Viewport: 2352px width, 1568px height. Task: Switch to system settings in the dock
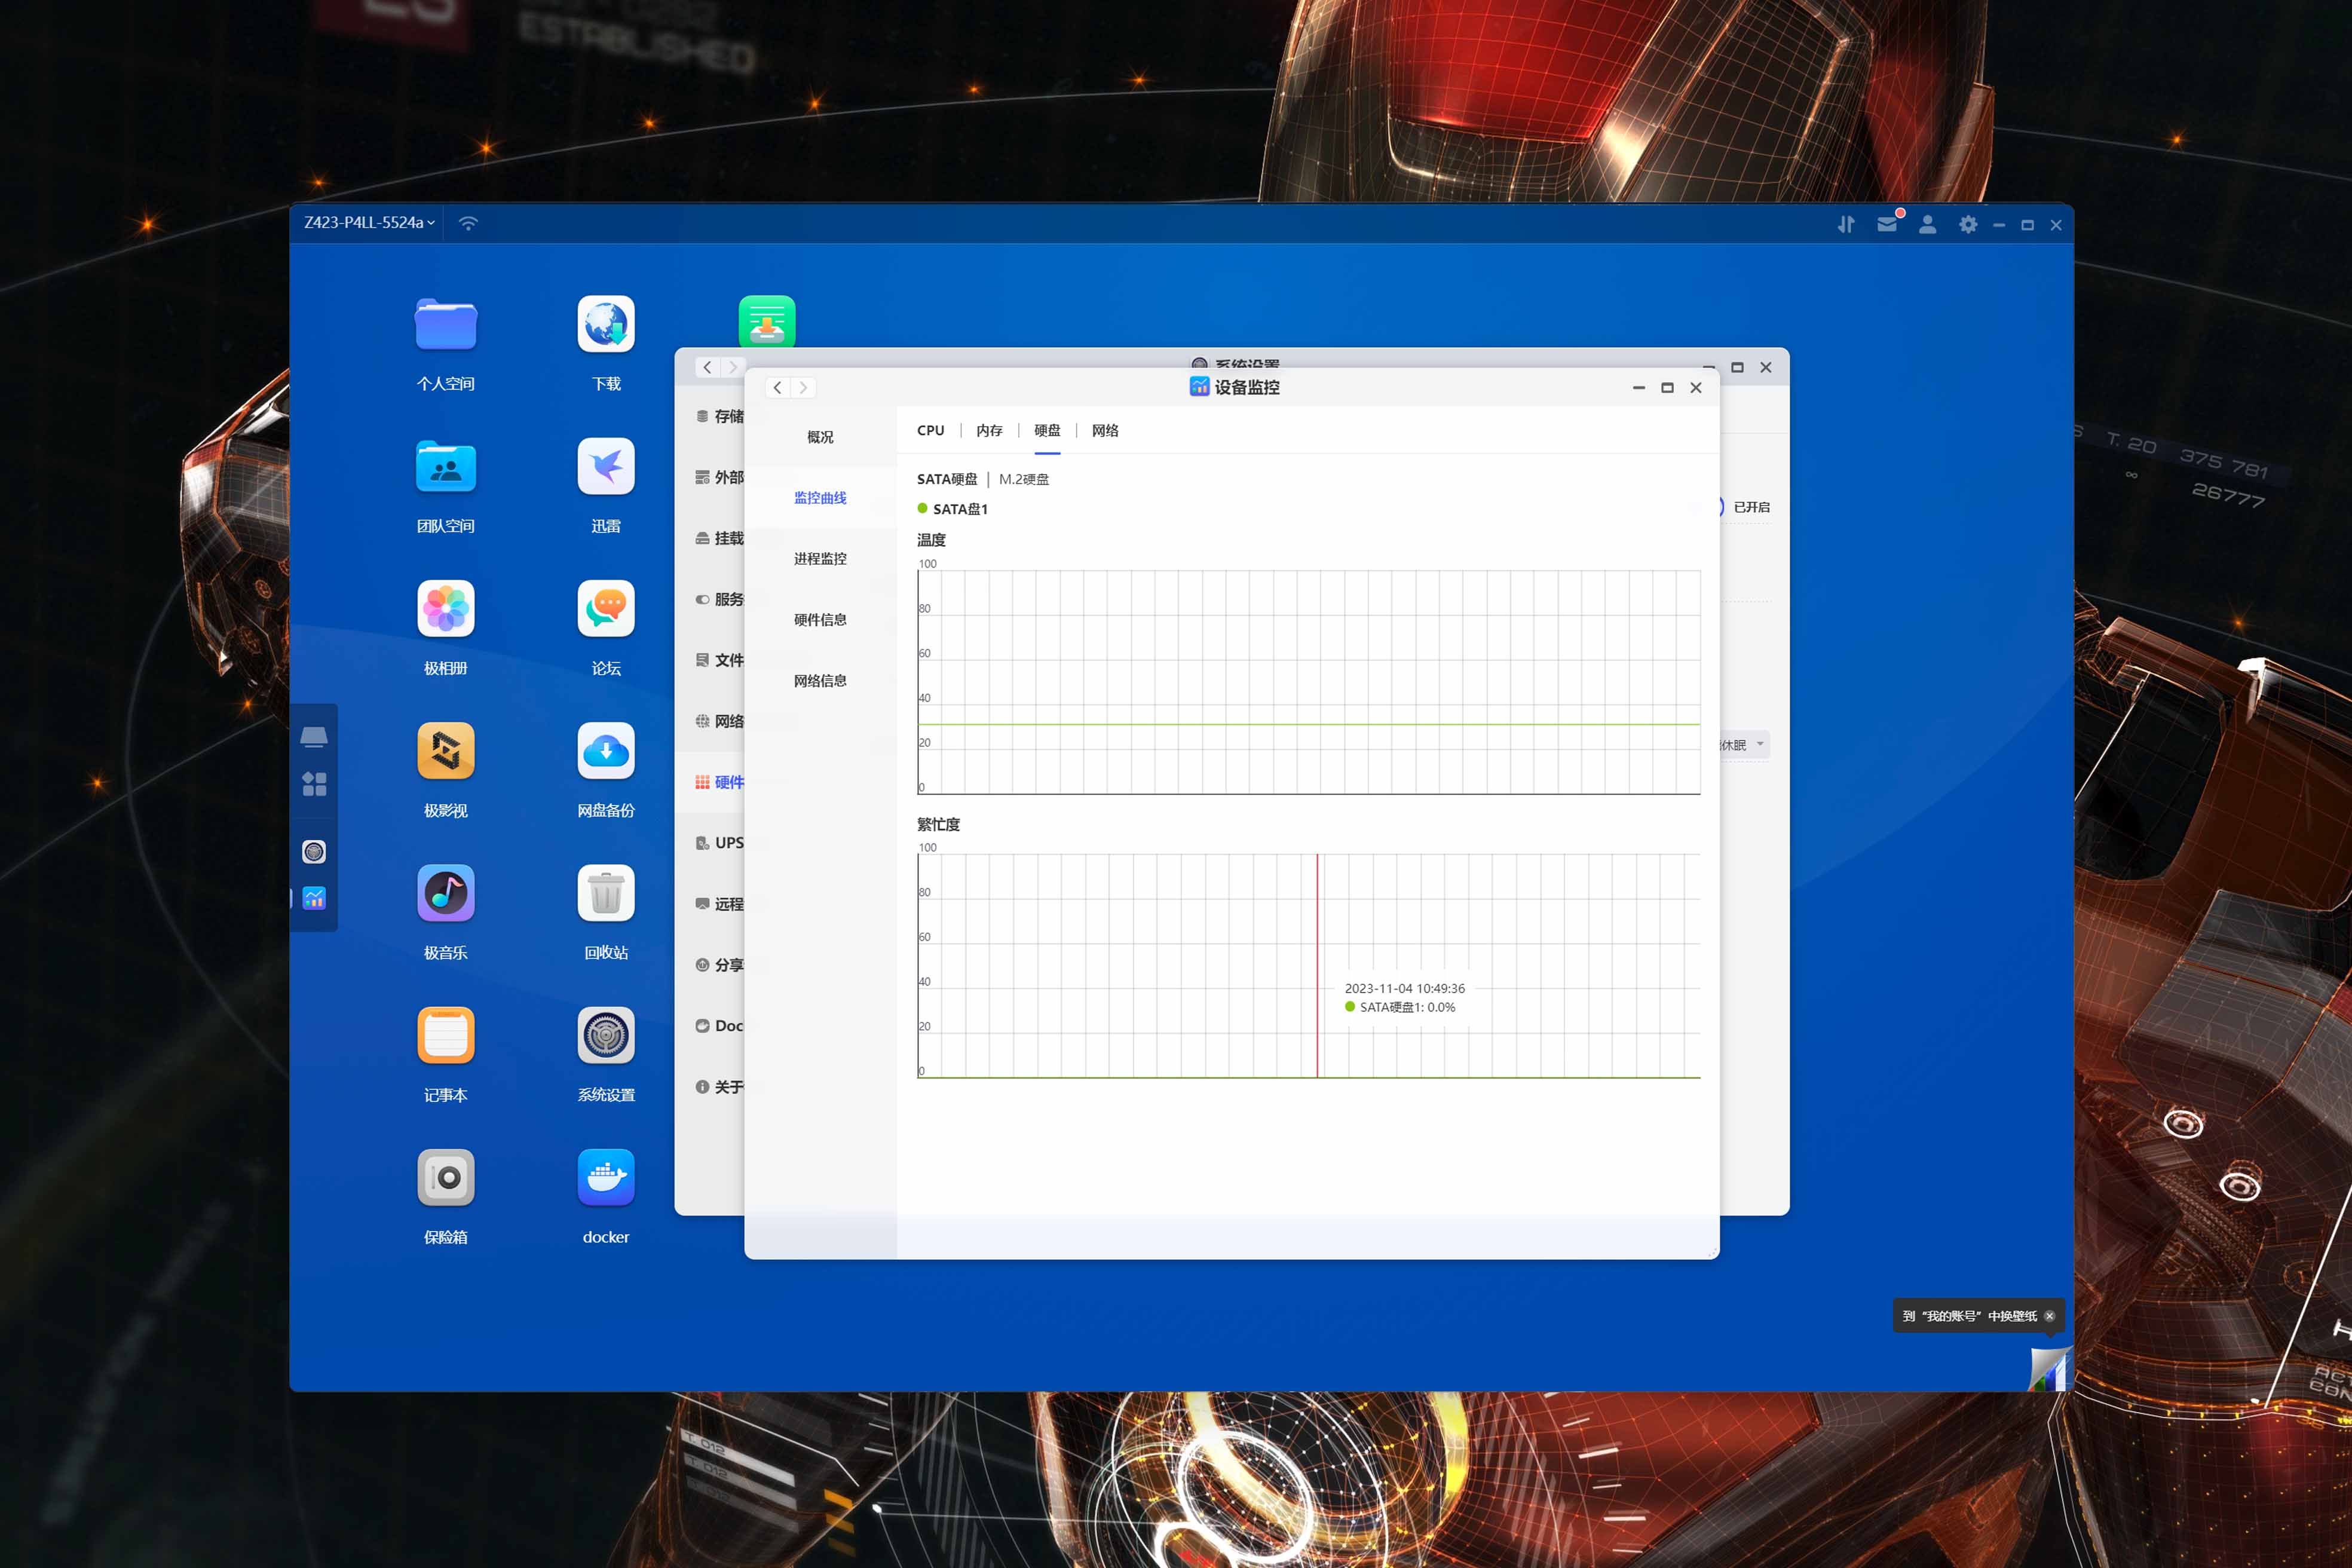coord(314,851)
